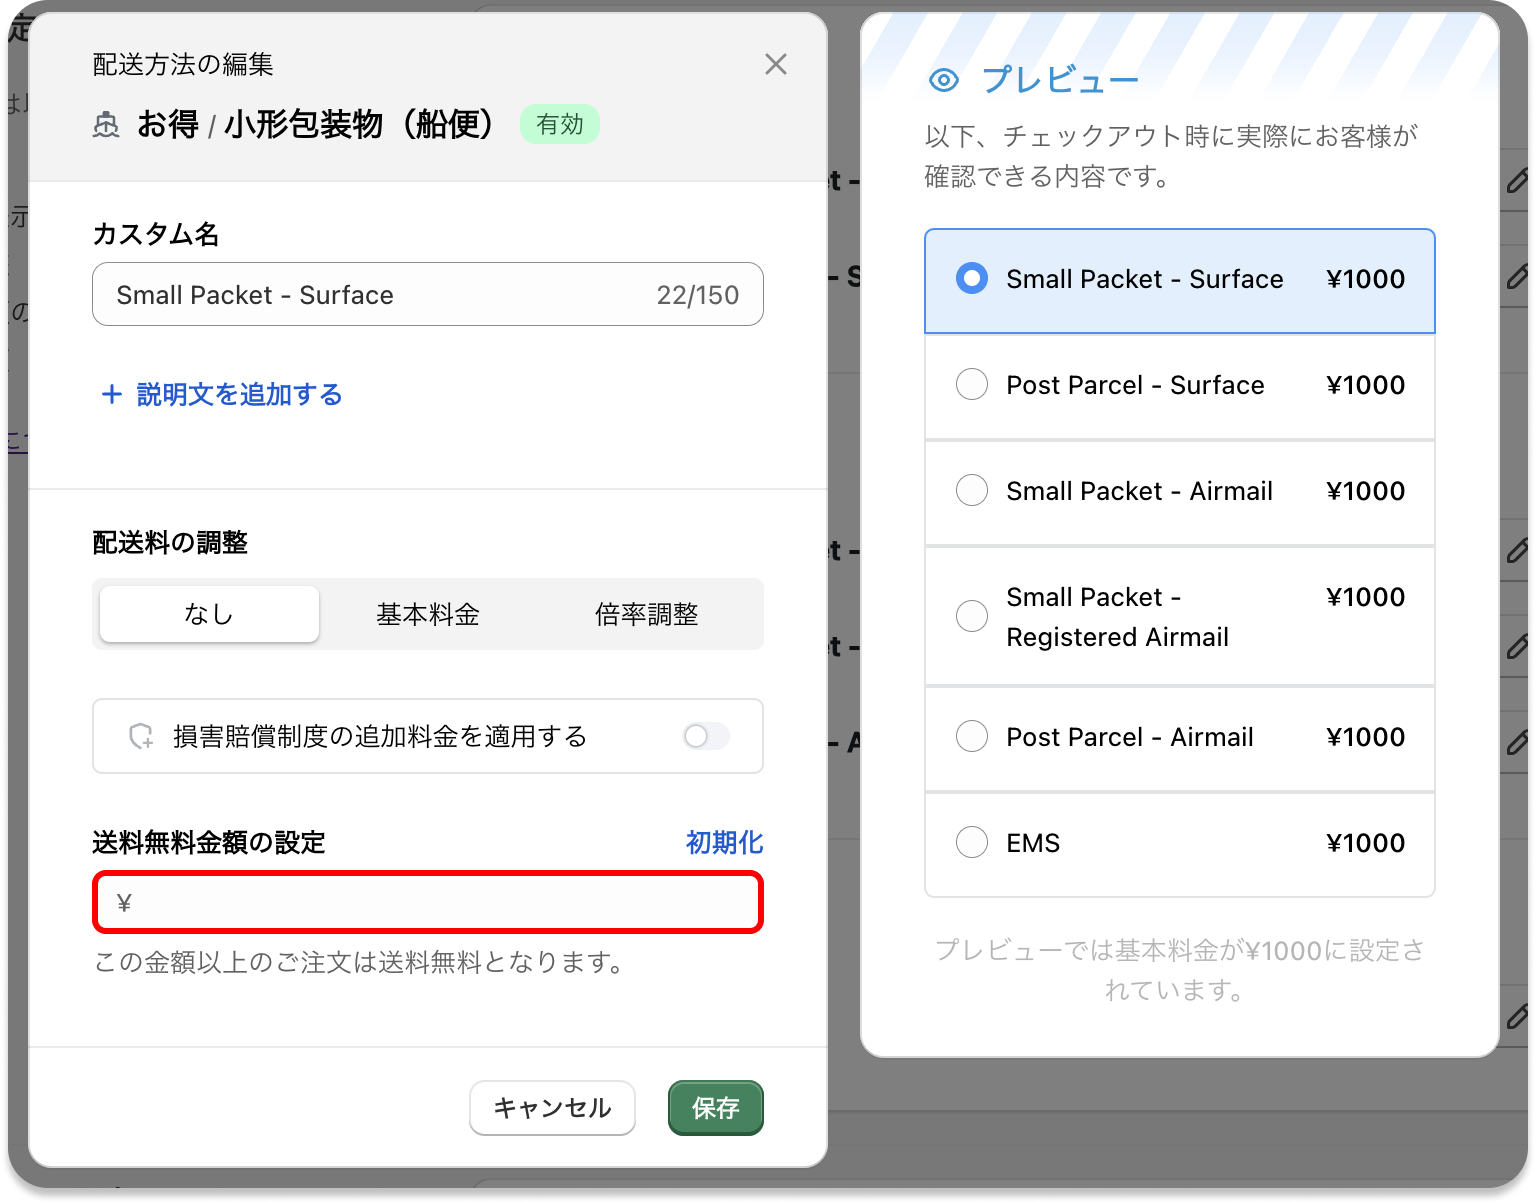The image size is (1536, 1204).
Task: Click the preview eye icon next to プレビュー
Action: [x=944, y=79]
